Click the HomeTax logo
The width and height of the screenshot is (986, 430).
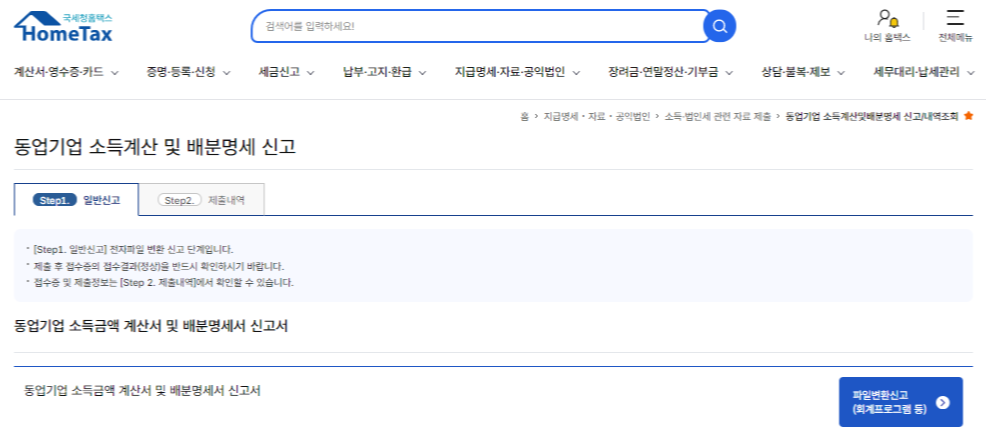coord(64,27)
